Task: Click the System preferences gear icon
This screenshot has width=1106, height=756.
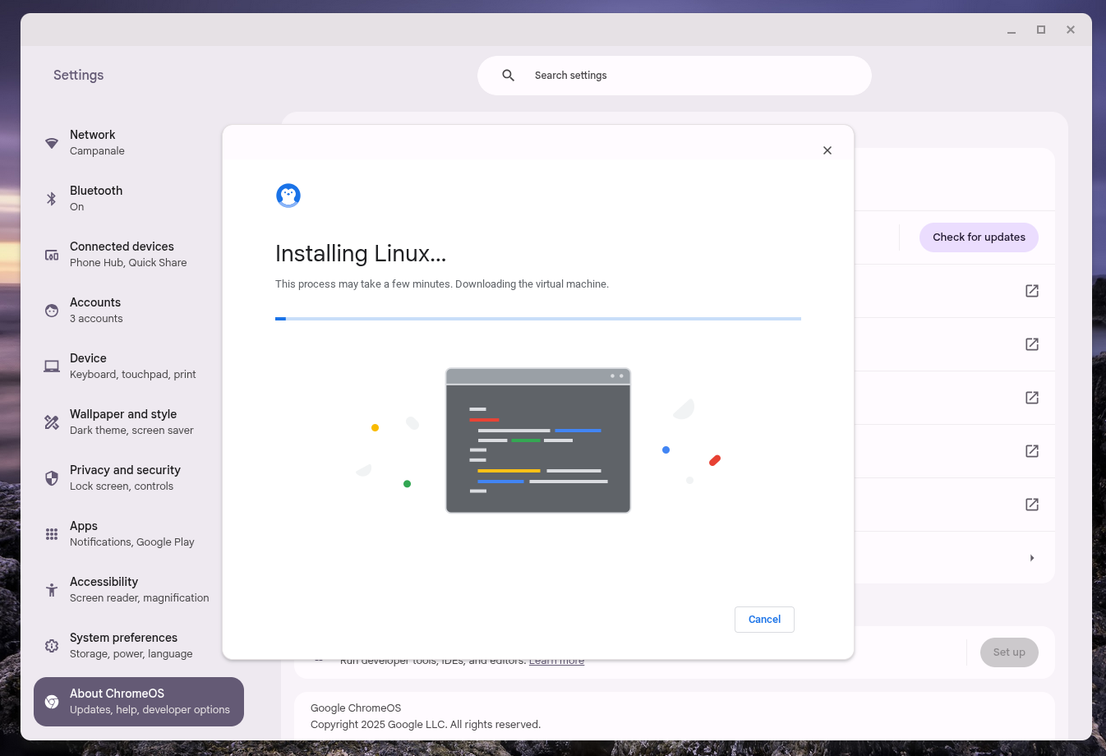Action: coord(51,645)
